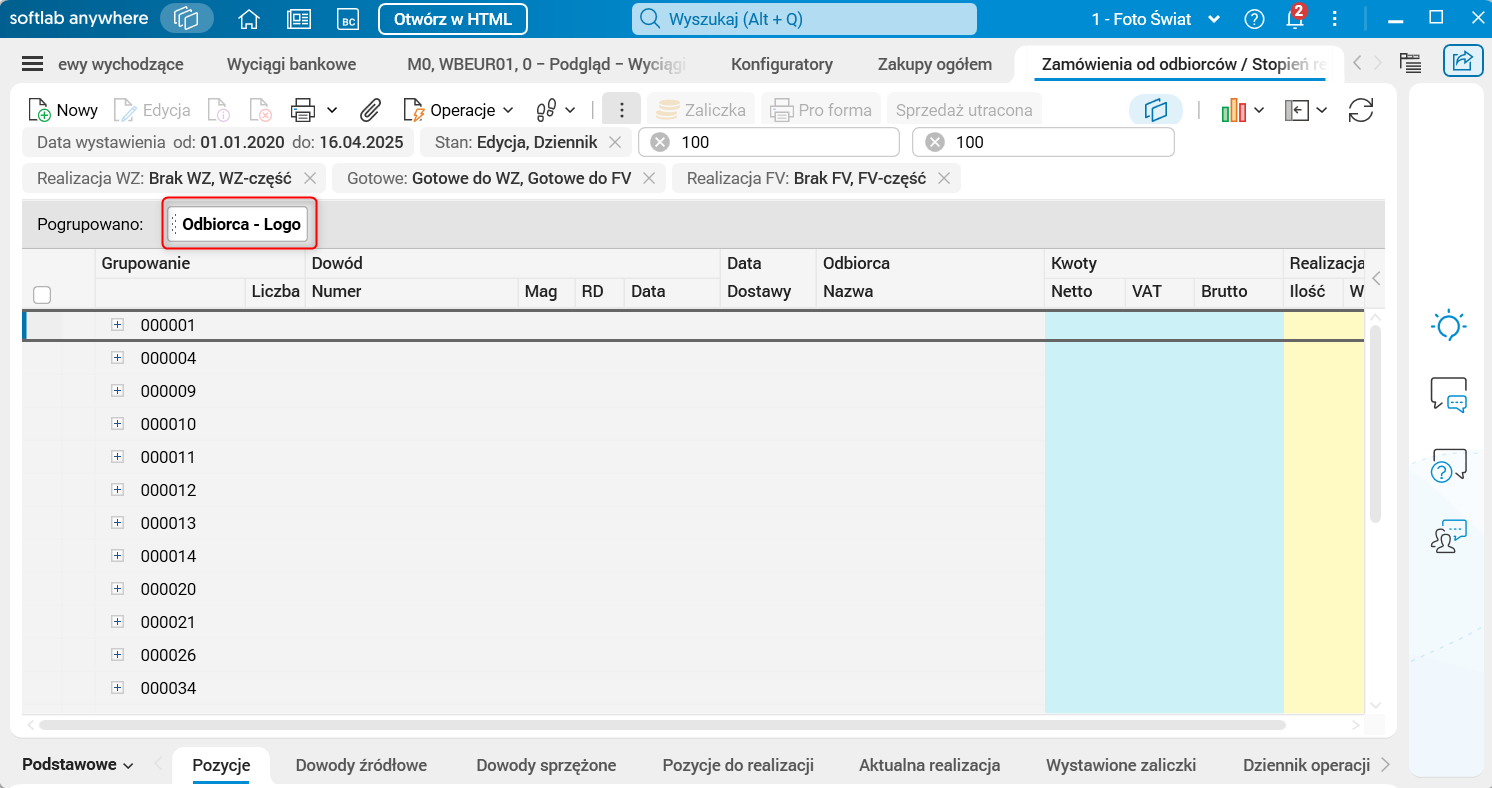Select the 000026 group row
1492x788 pixels.
693,655
